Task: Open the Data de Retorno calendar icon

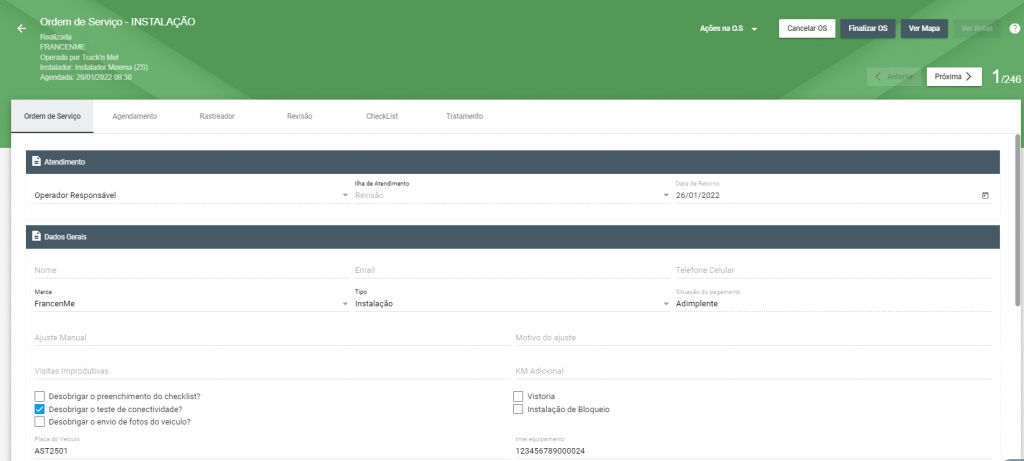Action: pos(985,195)
